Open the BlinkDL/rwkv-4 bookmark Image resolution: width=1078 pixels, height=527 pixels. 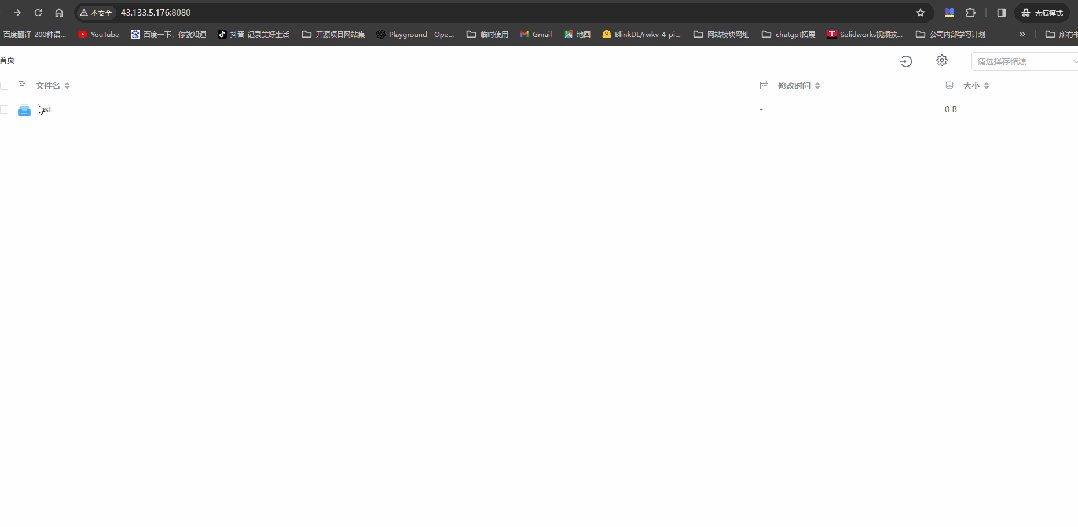[x=642, y=34]
